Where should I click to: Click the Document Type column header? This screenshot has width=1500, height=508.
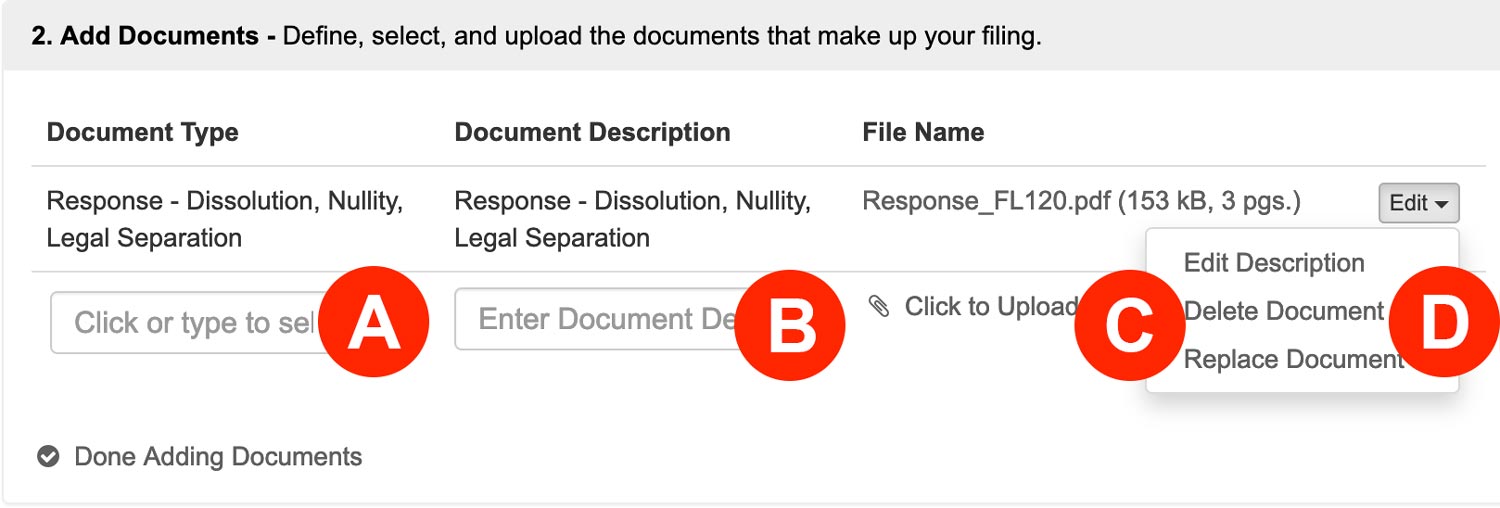pyautogui.click(x=143, y=132)
